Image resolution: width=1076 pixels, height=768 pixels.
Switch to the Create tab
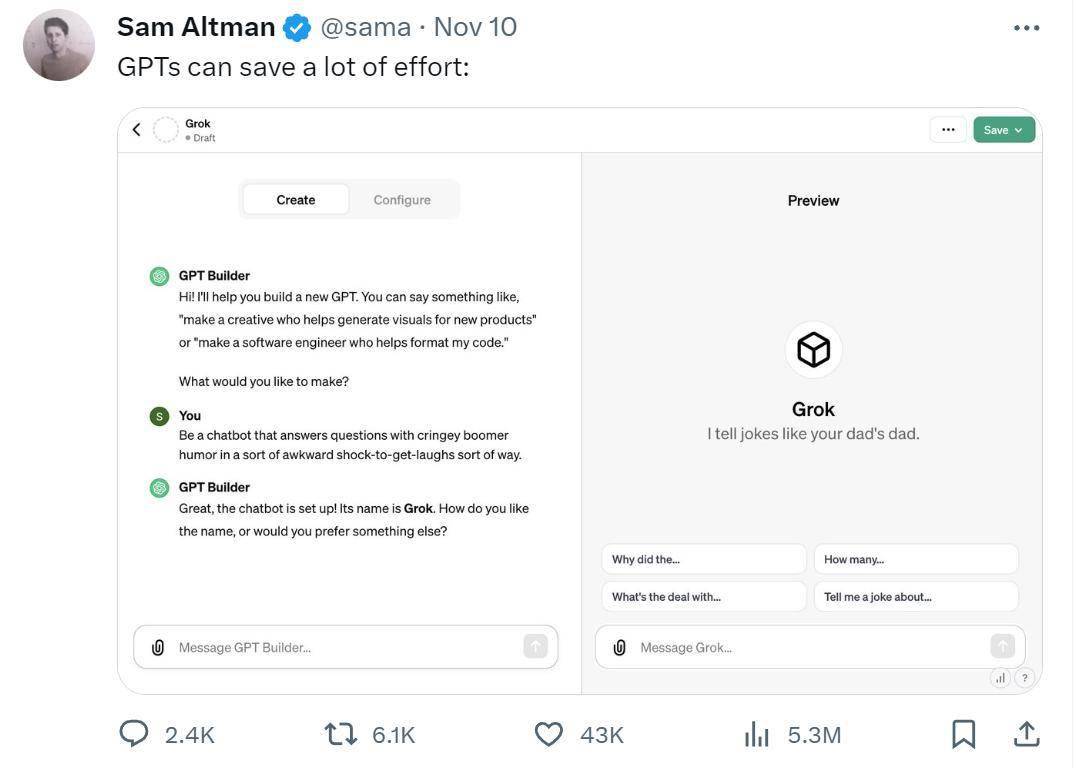(296, 200)
